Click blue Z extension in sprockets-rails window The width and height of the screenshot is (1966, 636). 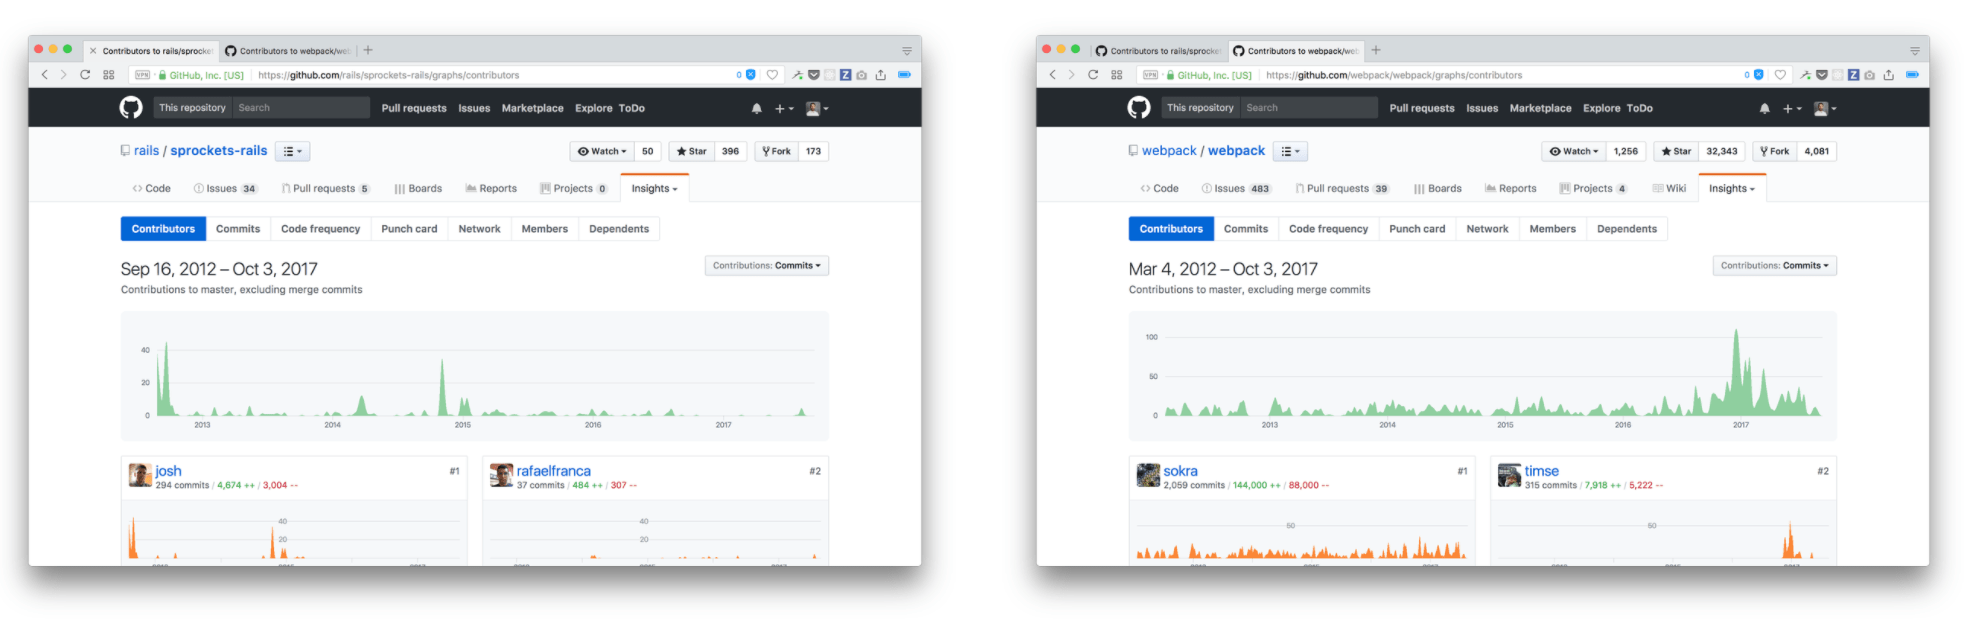846,75
